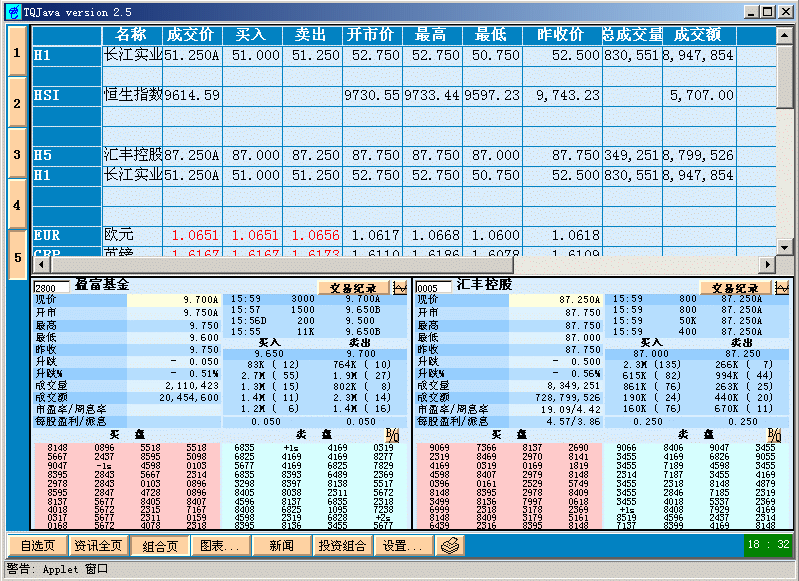799x581 pixels.
Task: Open the 图表... dialog
Action: coord(220,546)
